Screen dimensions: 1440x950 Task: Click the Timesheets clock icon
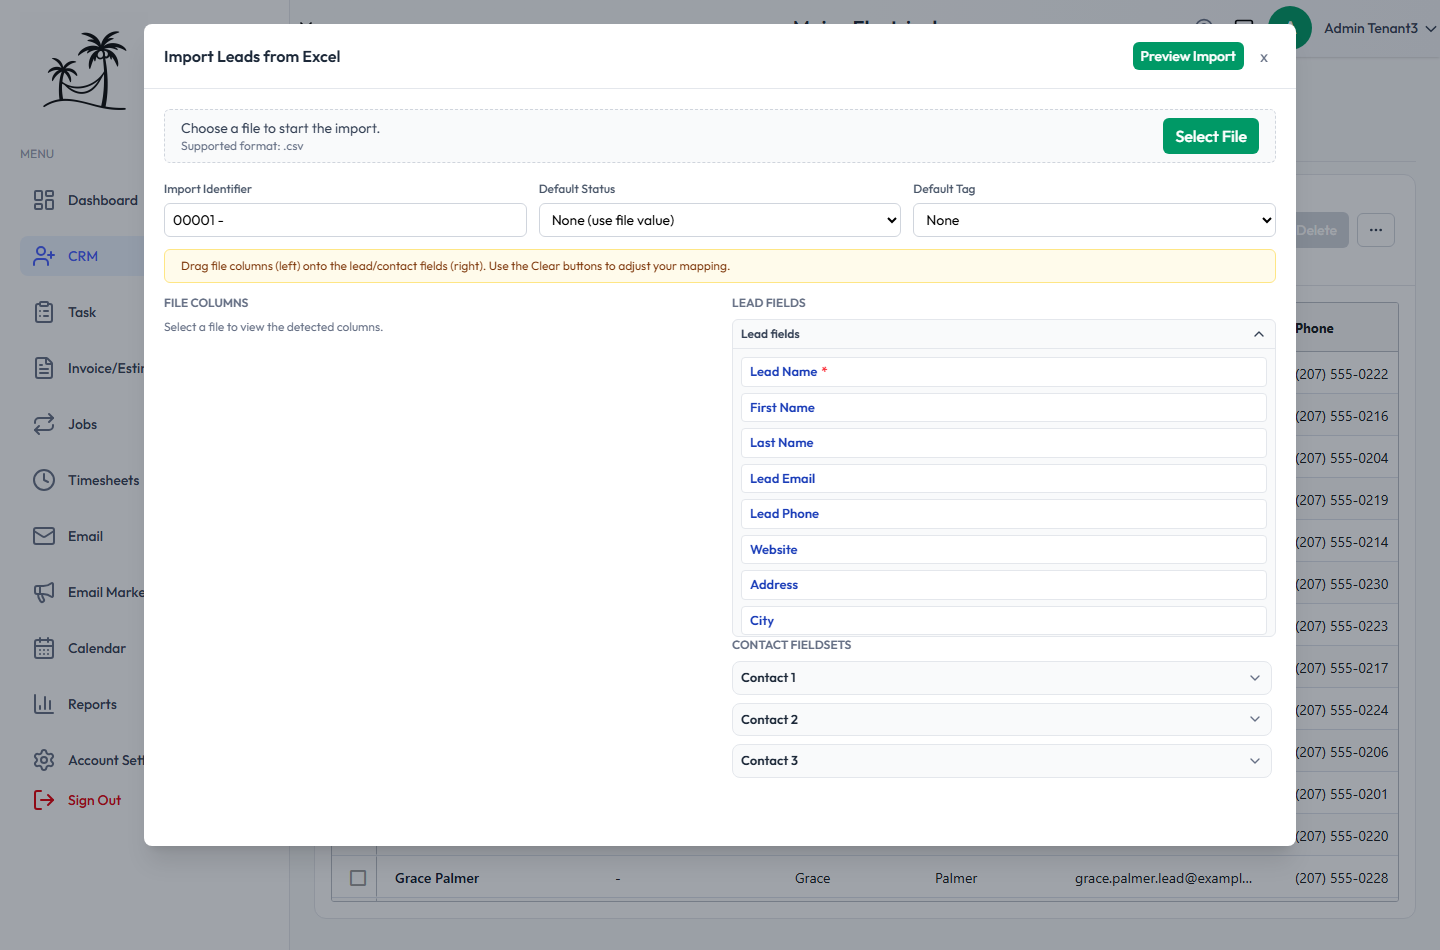(44, 480)
